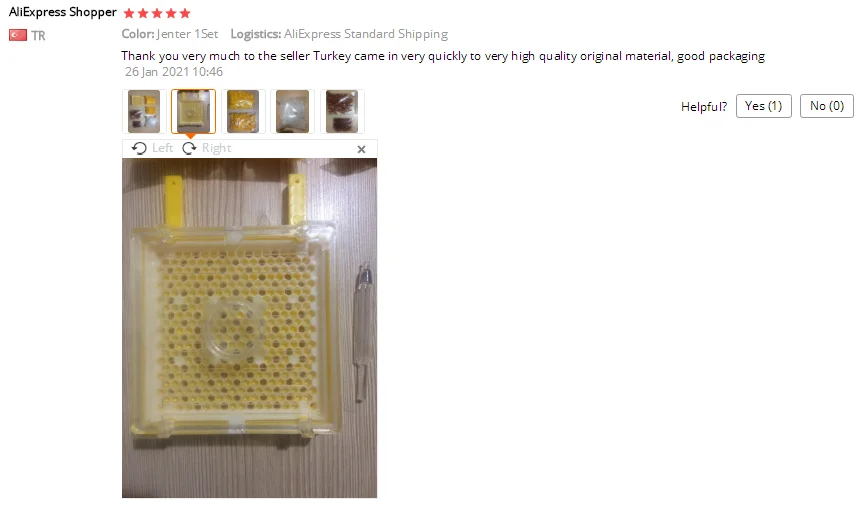This screenshot has height=509, width=860.
Task: Click the fifth red rating star
Action: [x=185, y=13]
